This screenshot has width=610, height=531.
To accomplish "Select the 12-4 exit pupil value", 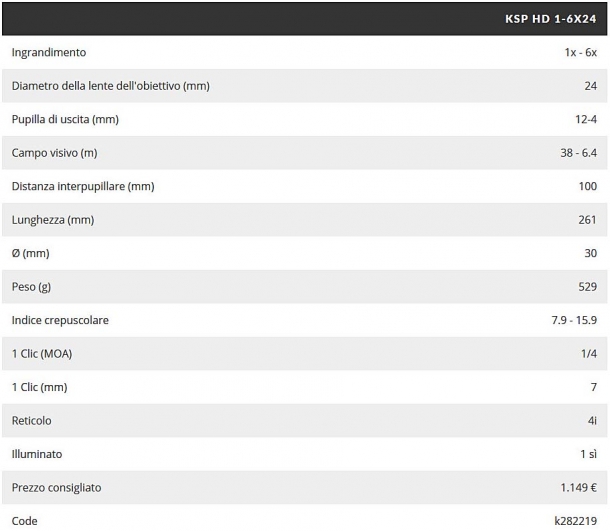I will 586,119.
